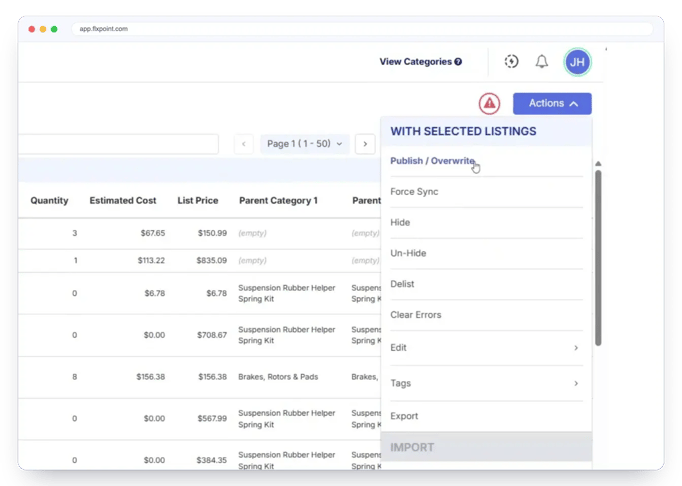Sort by the Estimated Cost column header

[x=123, y=201]
